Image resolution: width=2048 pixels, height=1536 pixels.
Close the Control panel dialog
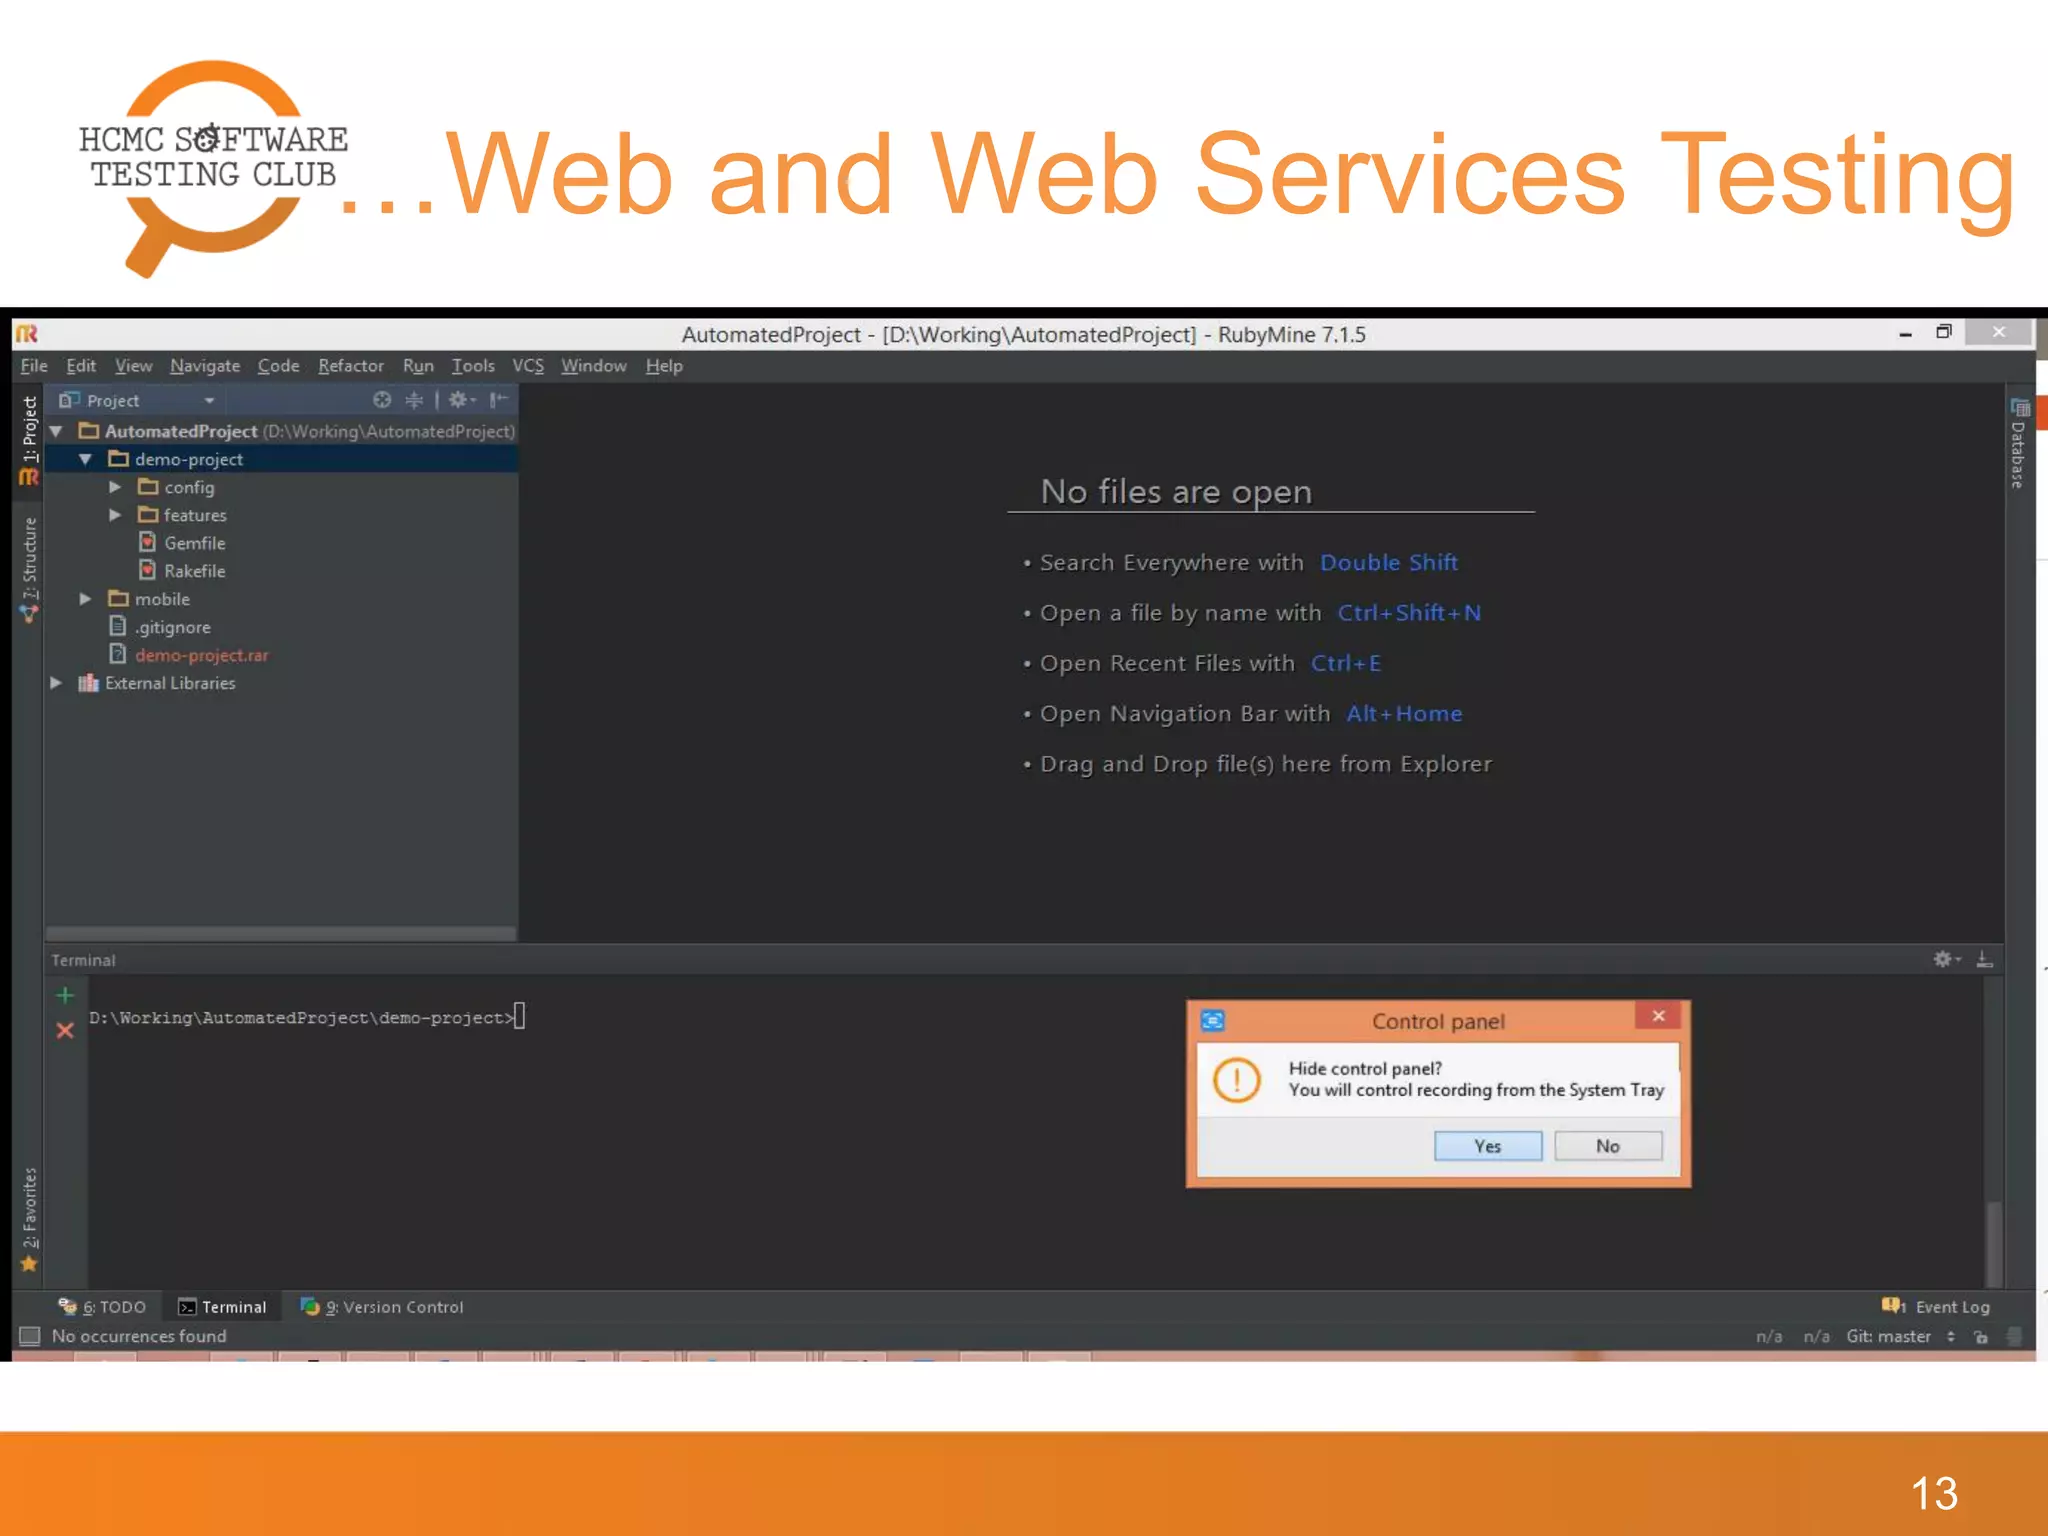coord(1659,1016)
